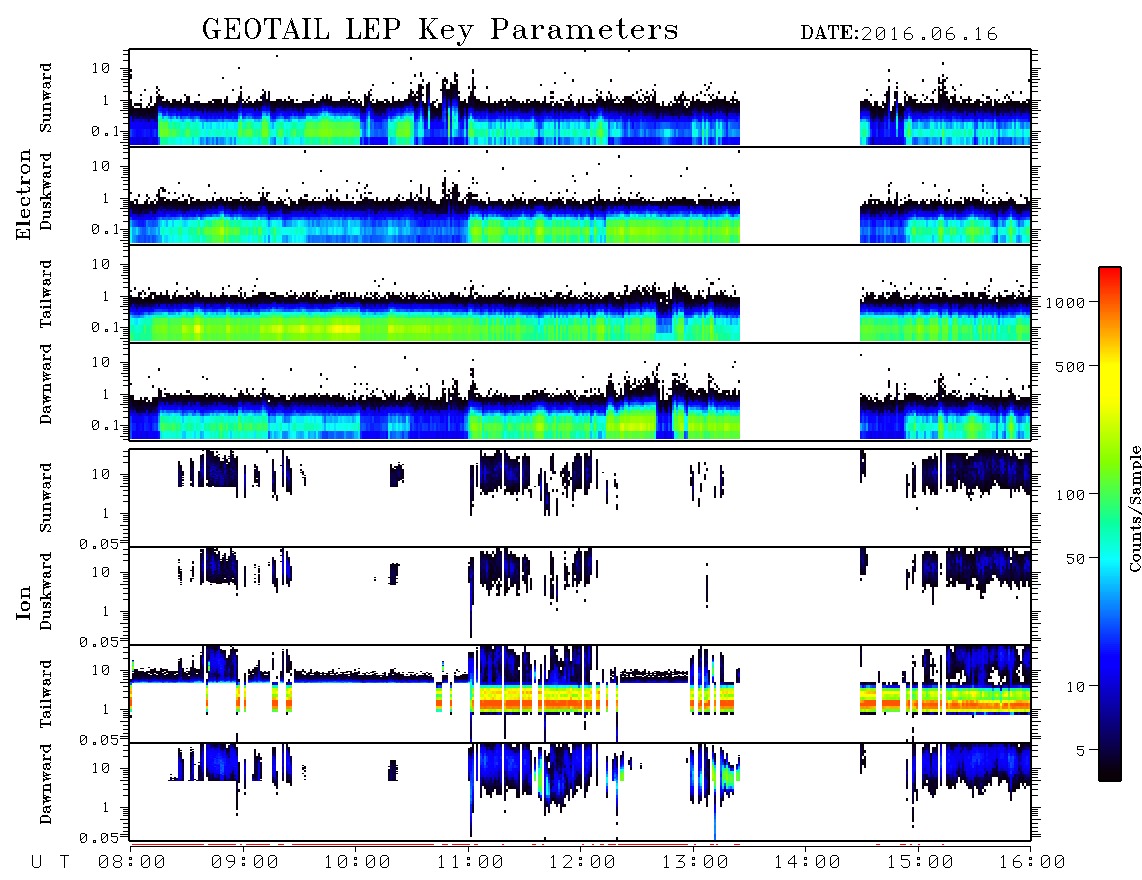Click the Ion Dawnward spectrogram panel
The width and height of the screenshot is (1142, 880).
click(580, 792)
